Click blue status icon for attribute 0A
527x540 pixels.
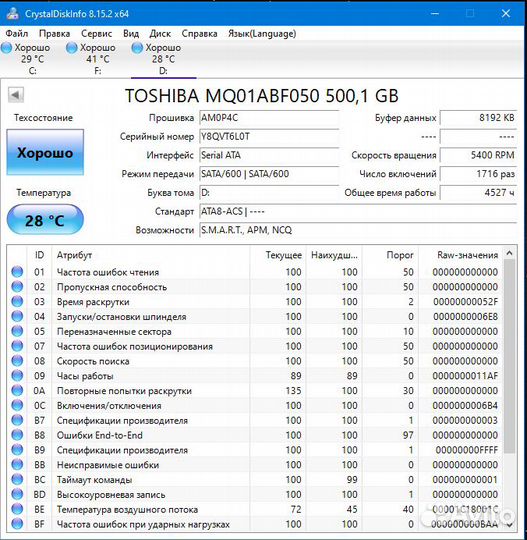[17, 390]
